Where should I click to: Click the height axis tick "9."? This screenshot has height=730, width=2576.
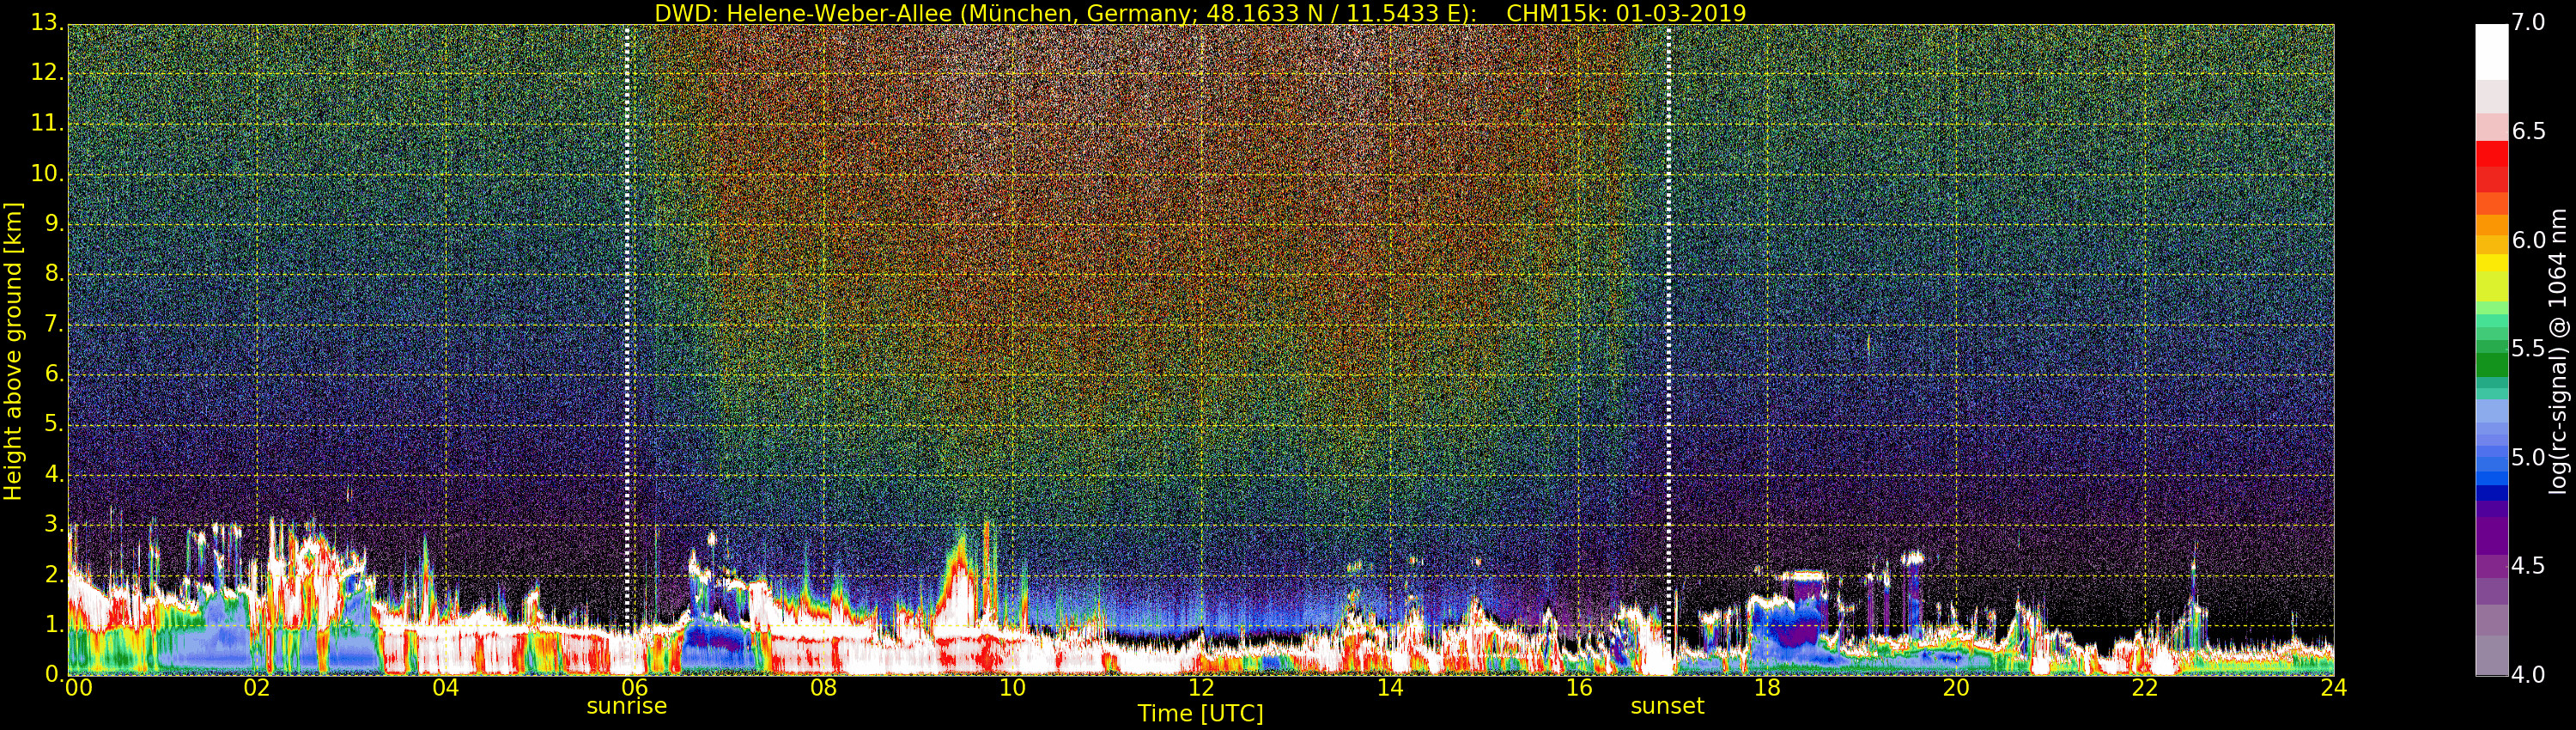[x=53, y=223]
